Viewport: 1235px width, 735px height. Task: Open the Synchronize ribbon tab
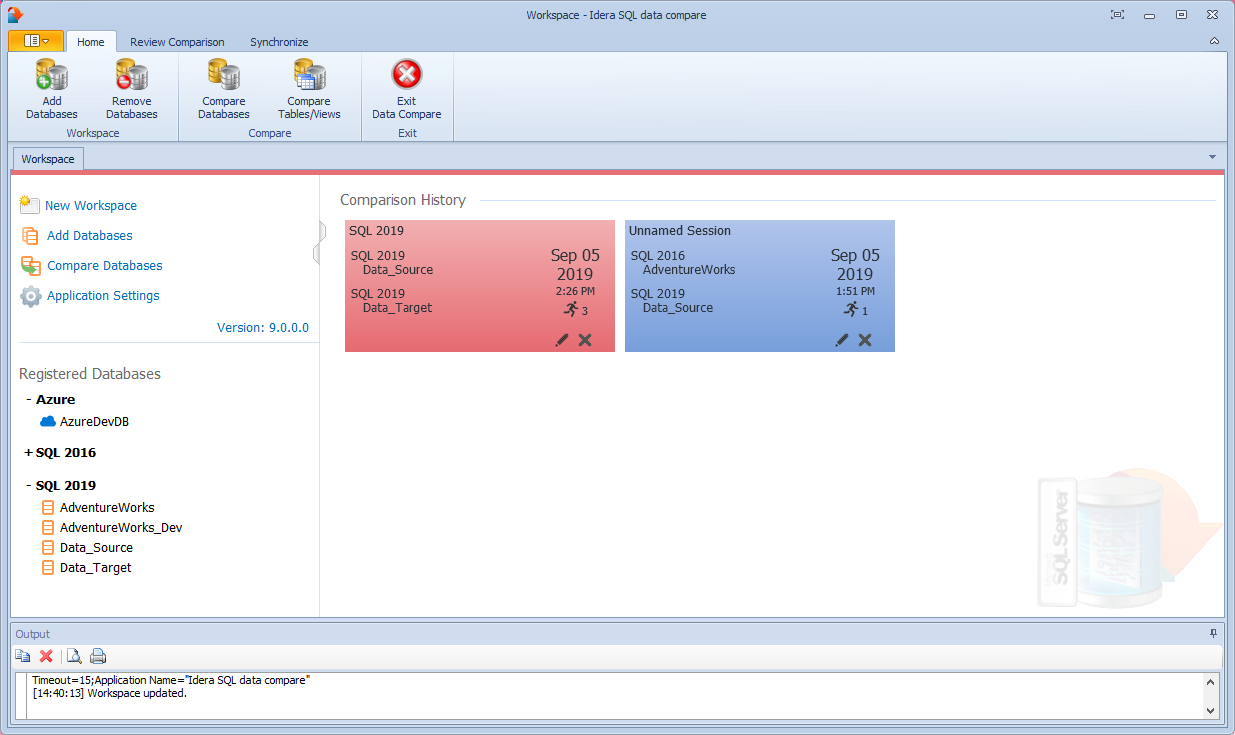coord(279,42)
